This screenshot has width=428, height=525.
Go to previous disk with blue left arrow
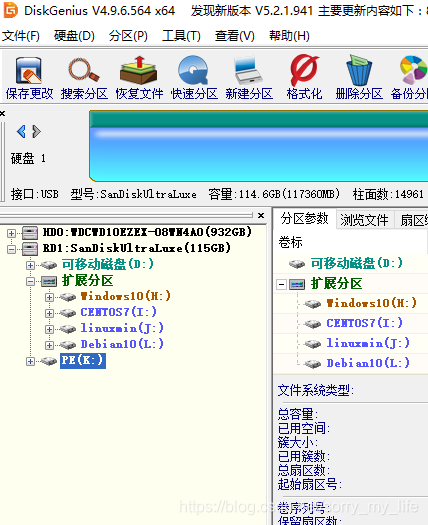click(x=21, y=131)
